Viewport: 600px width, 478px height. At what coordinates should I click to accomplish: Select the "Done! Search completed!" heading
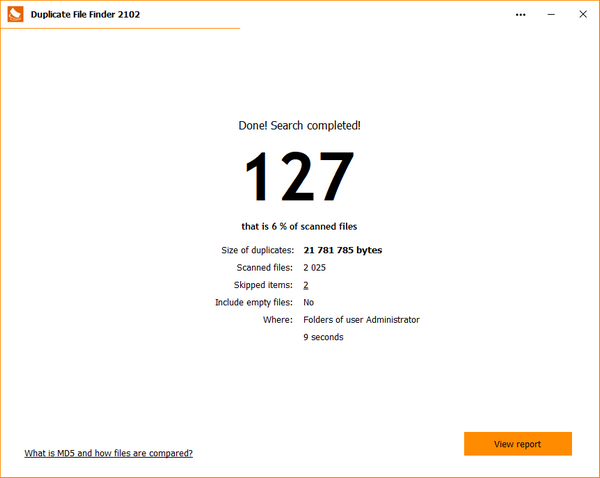coord(299,125)
